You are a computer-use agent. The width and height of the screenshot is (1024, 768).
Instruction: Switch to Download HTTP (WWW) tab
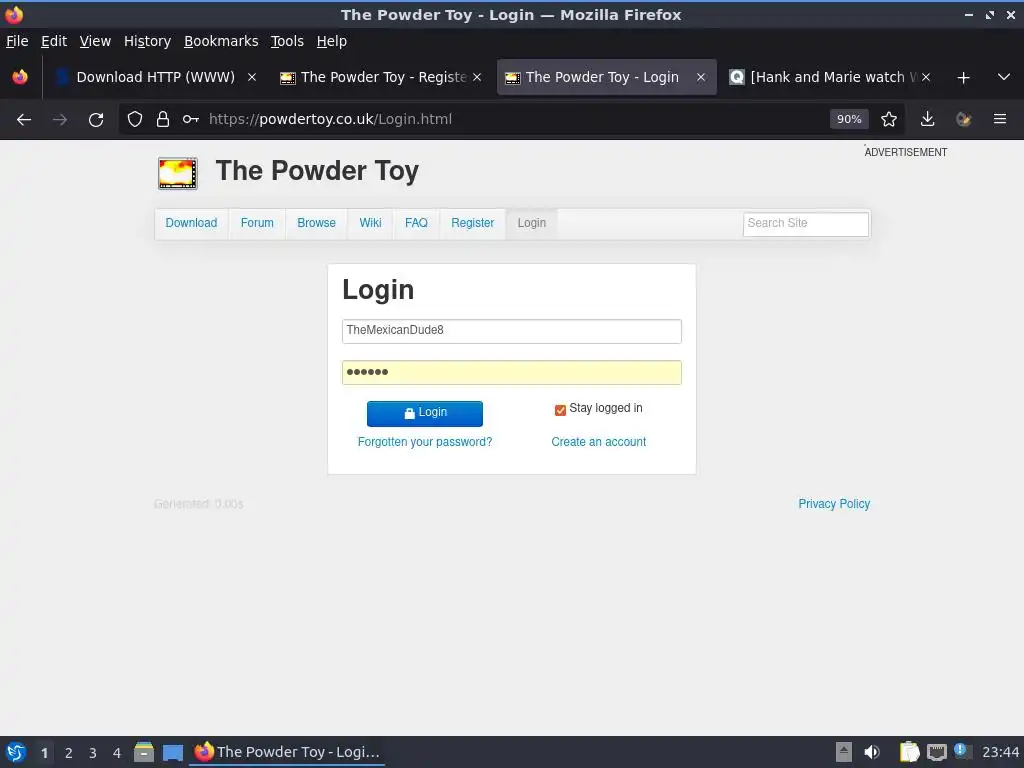tap(155, 77)
